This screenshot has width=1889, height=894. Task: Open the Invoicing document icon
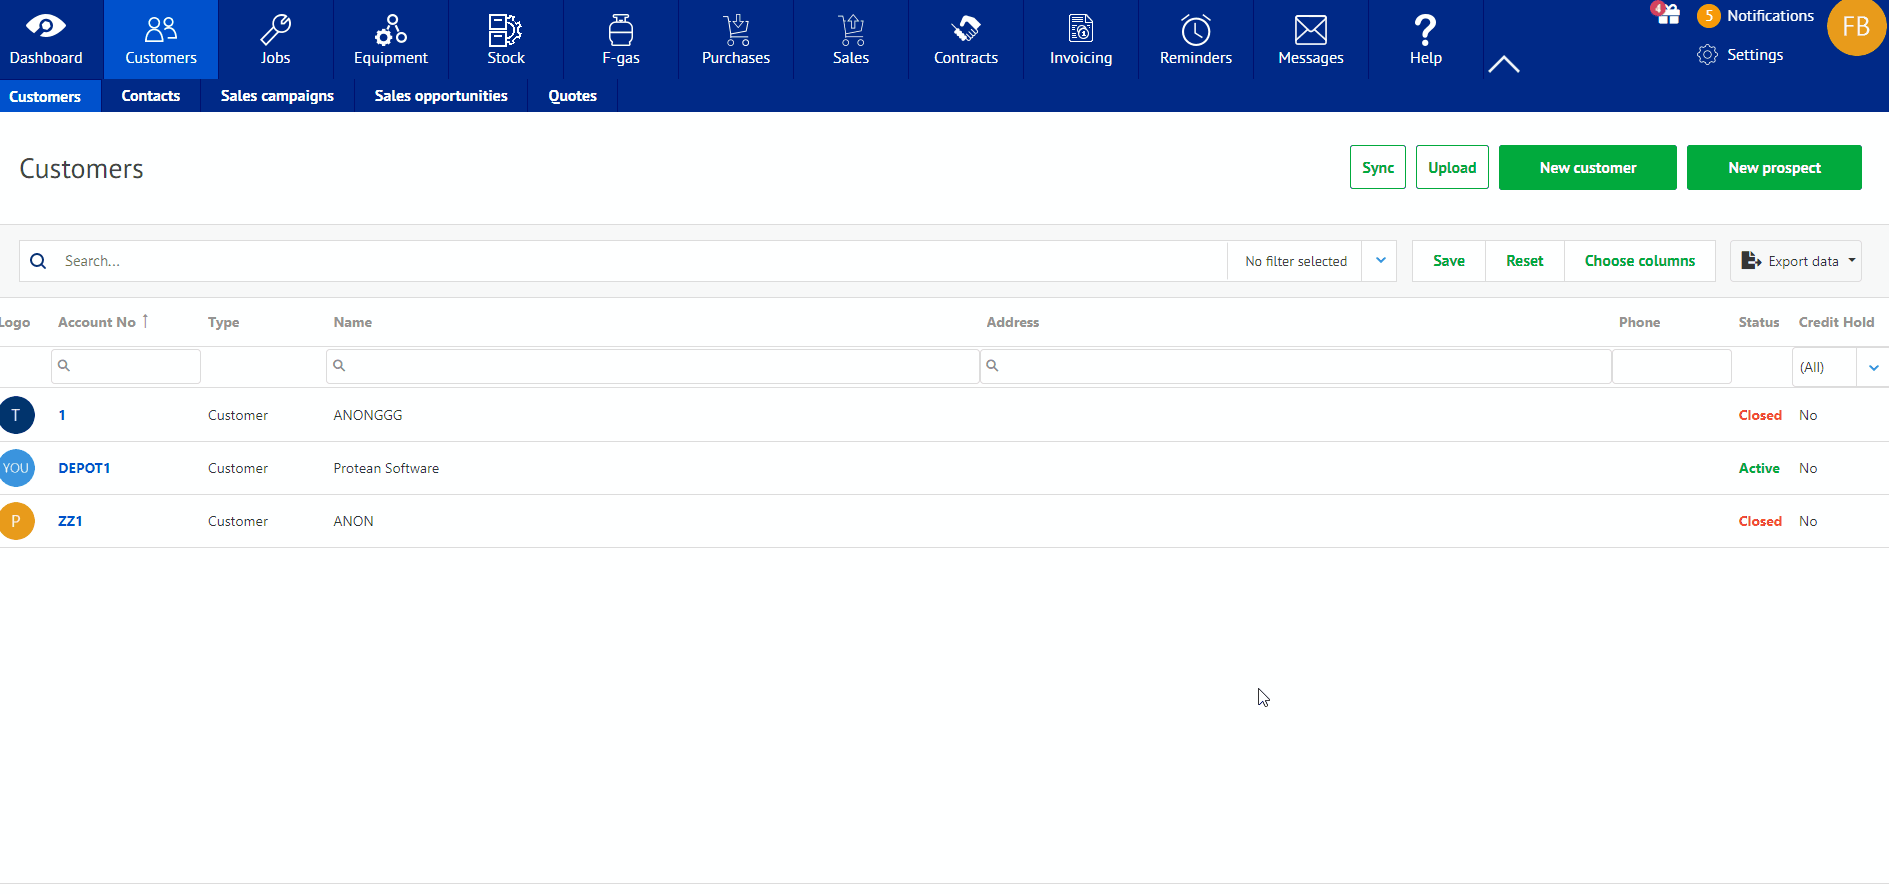pyautogui.click(x=1081, y=29)
